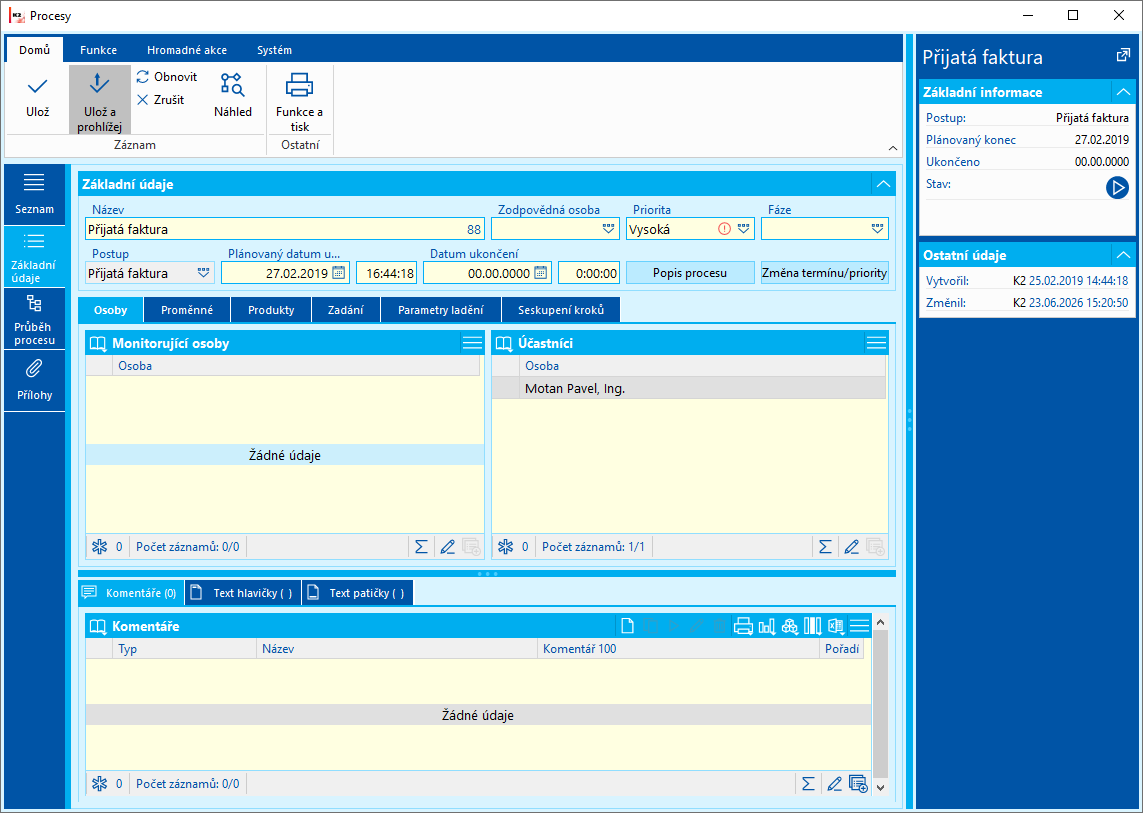Open Komentáře hamburger menu
1143x813 pixels.
[859, 626]
